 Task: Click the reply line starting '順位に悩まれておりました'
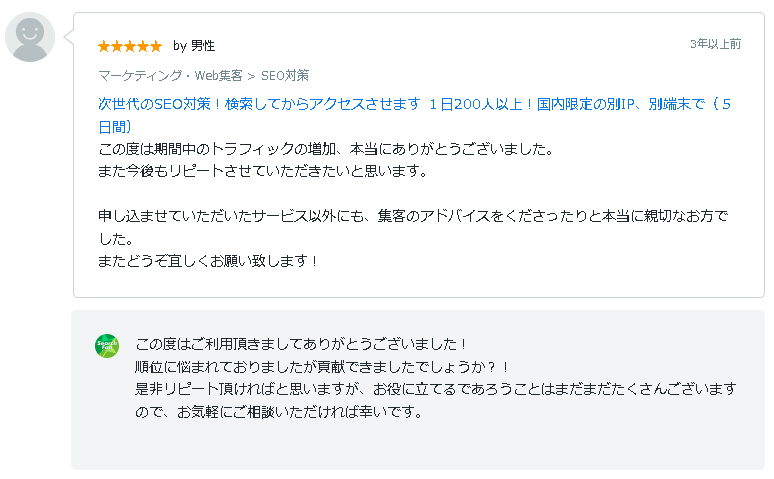tap(322, 367)
